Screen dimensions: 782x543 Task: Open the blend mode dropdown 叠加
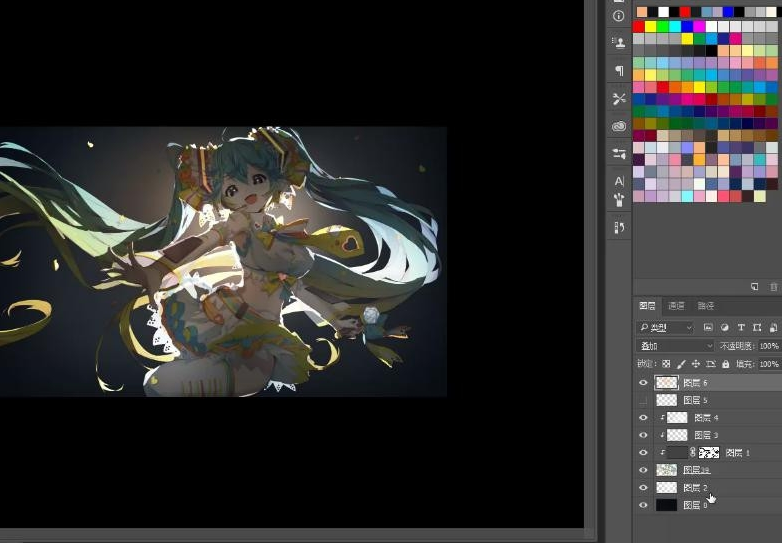coord(675,346)
